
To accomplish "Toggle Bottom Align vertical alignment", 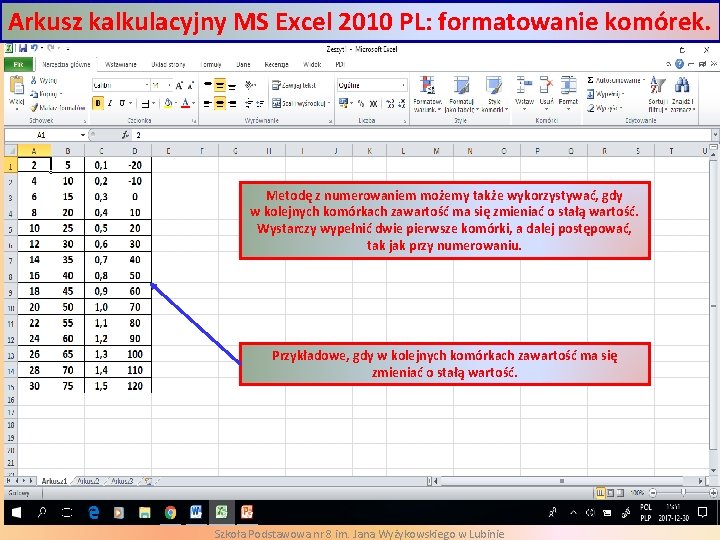I will click(x=232, y=85).
